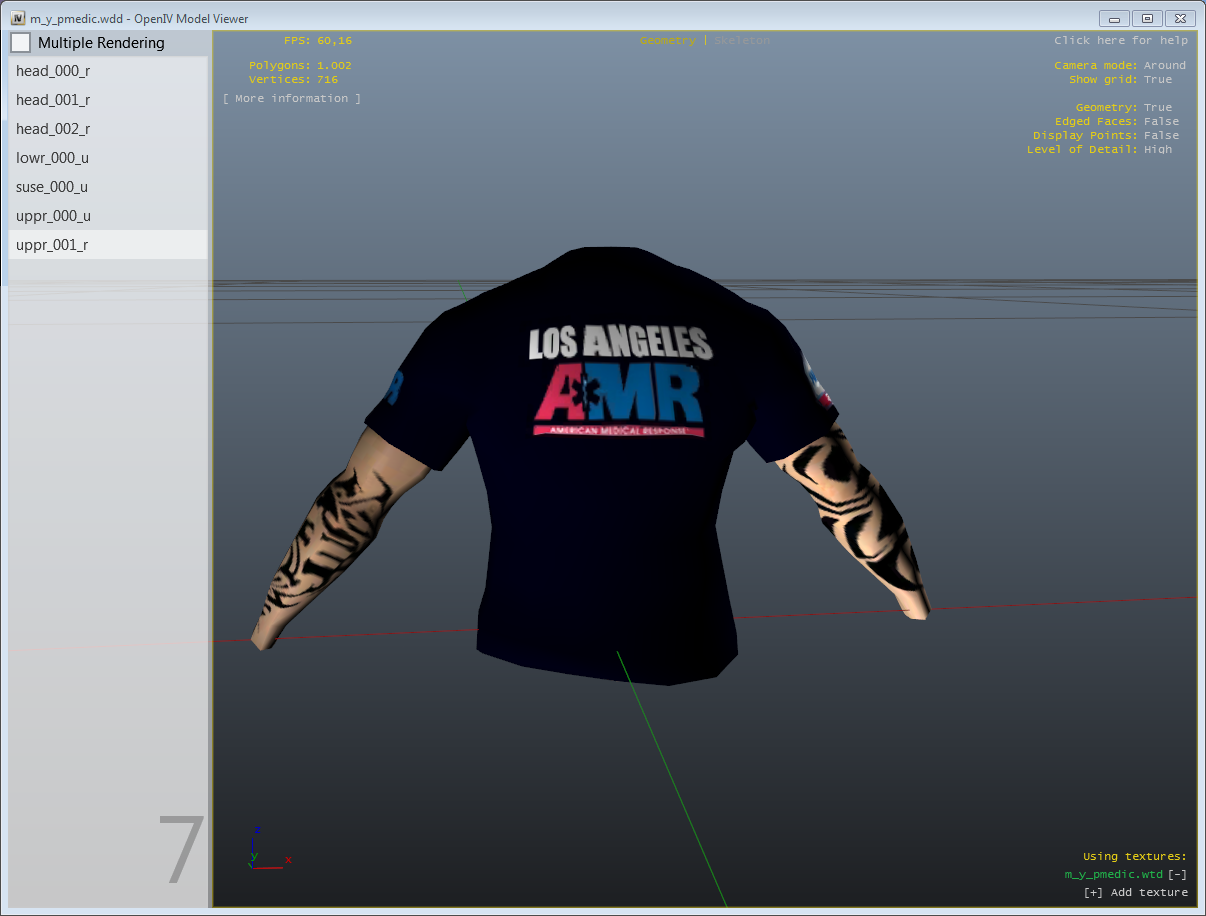The height and width of the screenshot is (916, 1206).
Task: Change Level of Detail from High
Action: [x=1157, y=150]
